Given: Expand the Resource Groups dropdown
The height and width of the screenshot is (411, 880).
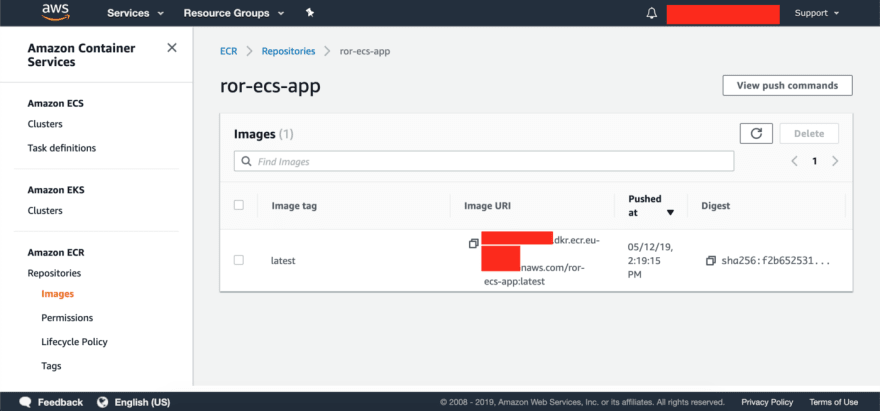Looking at the screenshot, I should pos(234,13).
